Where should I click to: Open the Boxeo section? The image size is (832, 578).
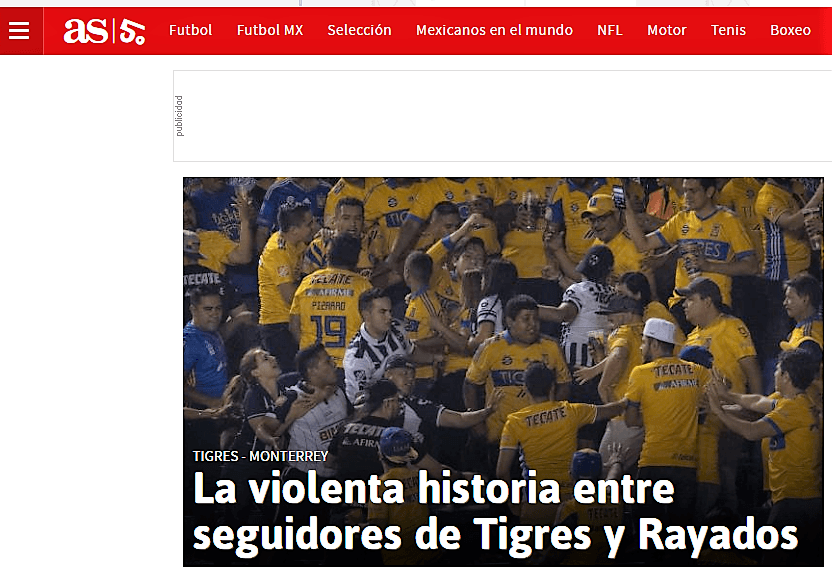tap(788, 30)
